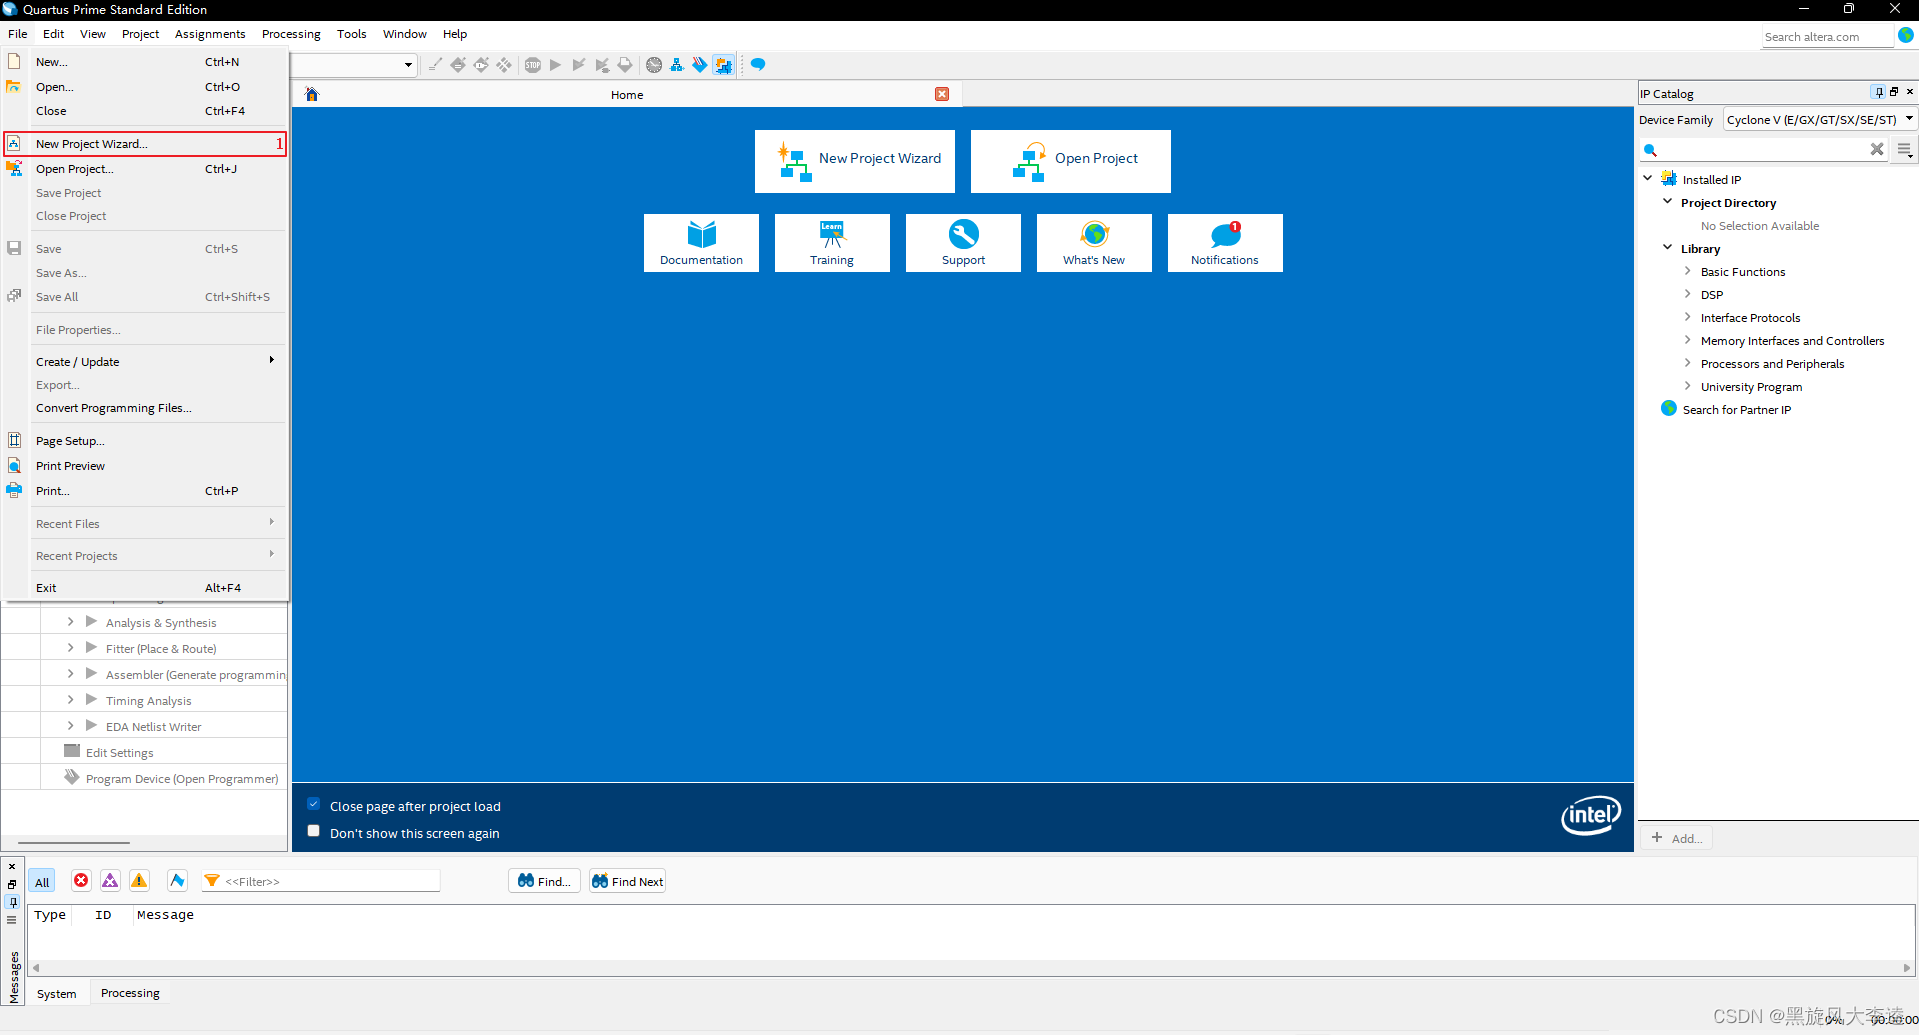
Task: Switch to the System messages tab
Action: tap(57, 993)
